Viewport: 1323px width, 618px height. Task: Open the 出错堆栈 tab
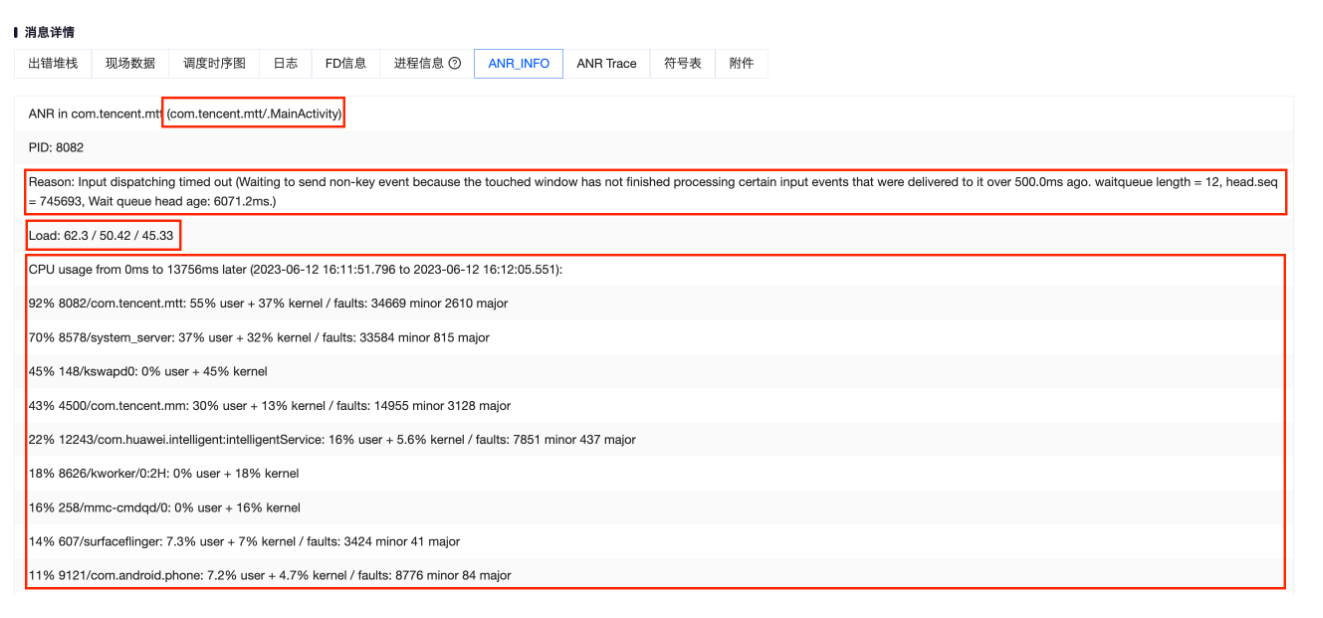pos(53,63)
